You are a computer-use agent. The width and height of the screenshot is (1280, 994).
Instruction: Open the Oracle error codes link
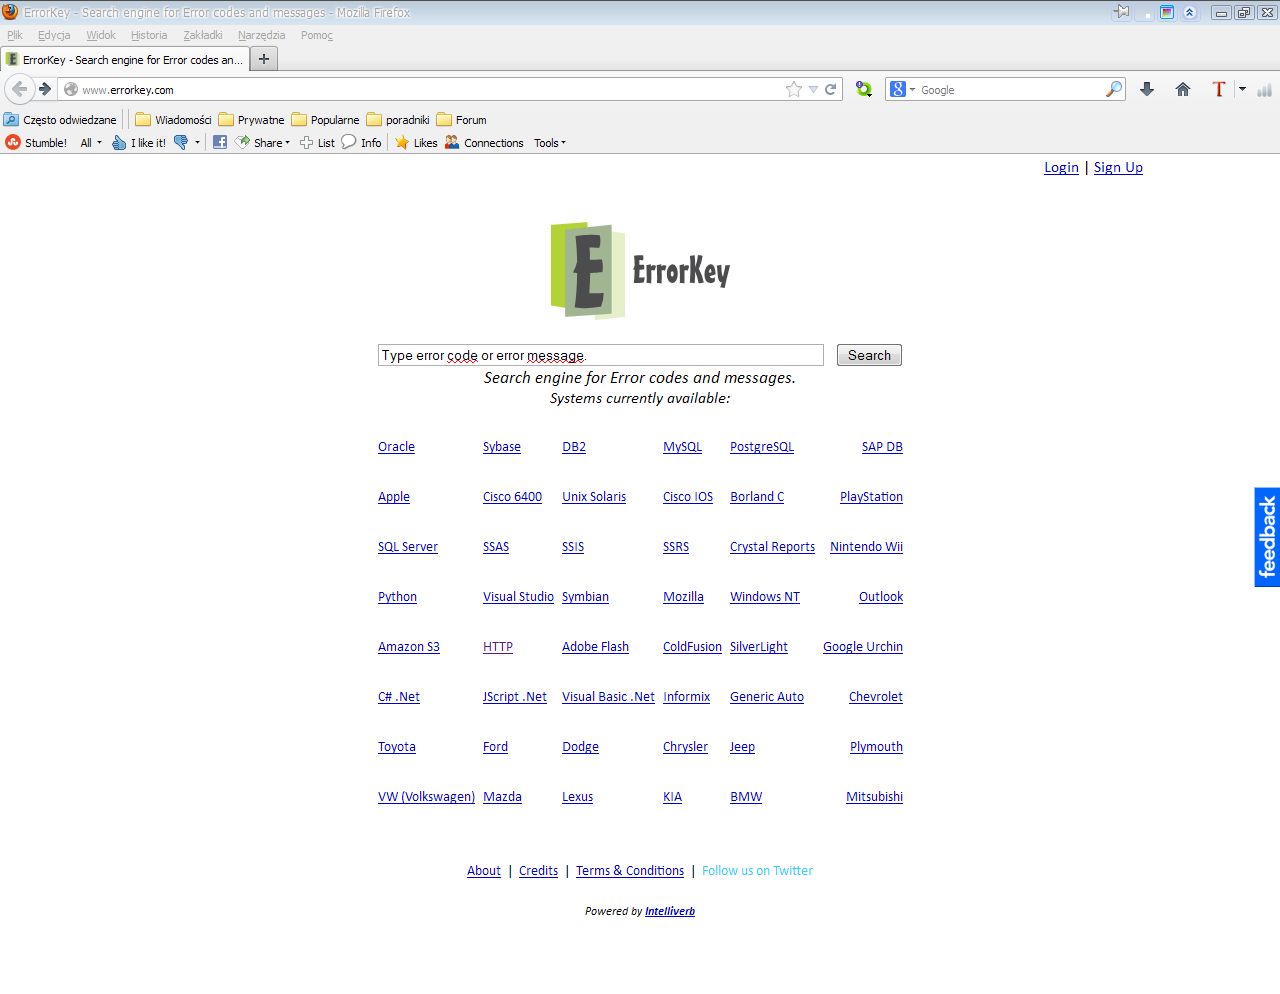396,447
